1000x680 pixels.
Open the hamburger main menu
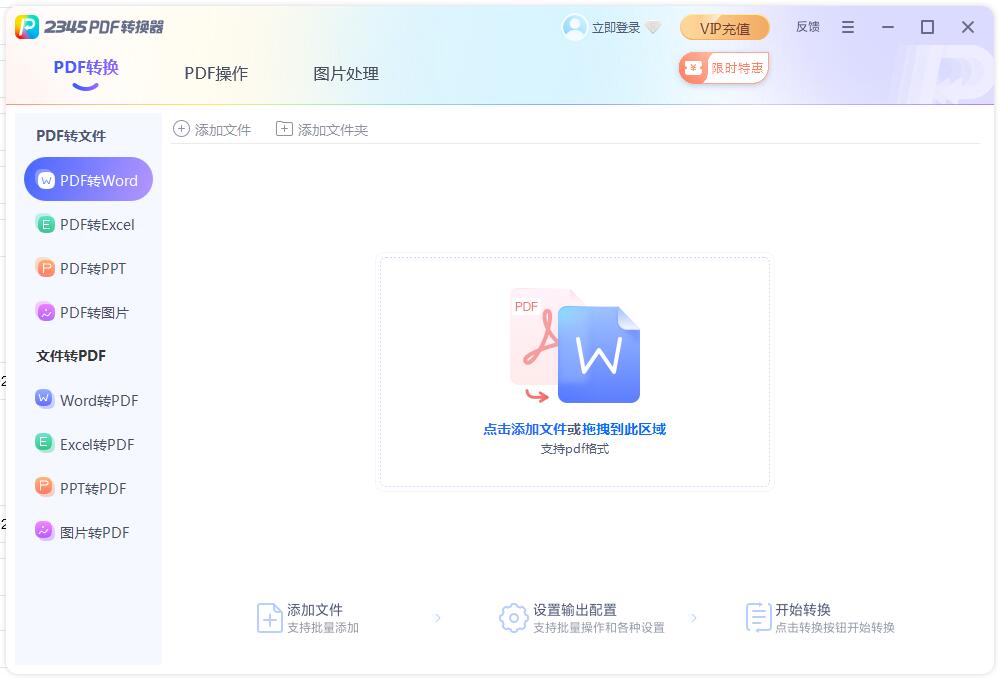[847, 27]
